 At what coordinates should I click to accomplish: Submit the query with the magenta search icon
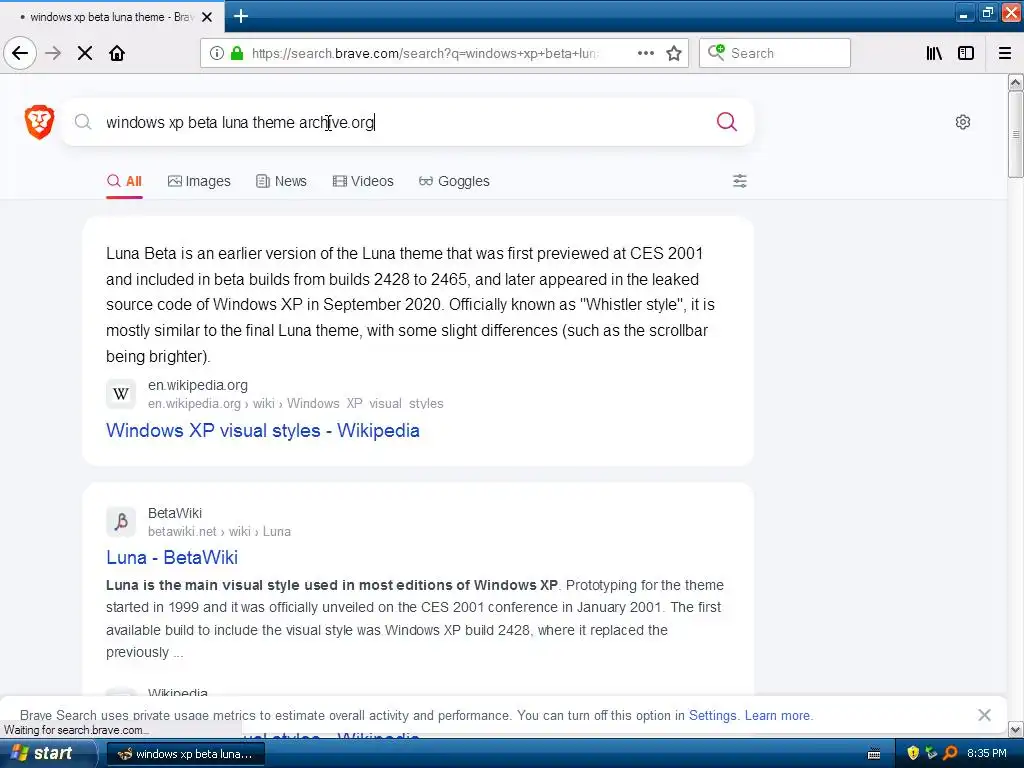point(726,121)
